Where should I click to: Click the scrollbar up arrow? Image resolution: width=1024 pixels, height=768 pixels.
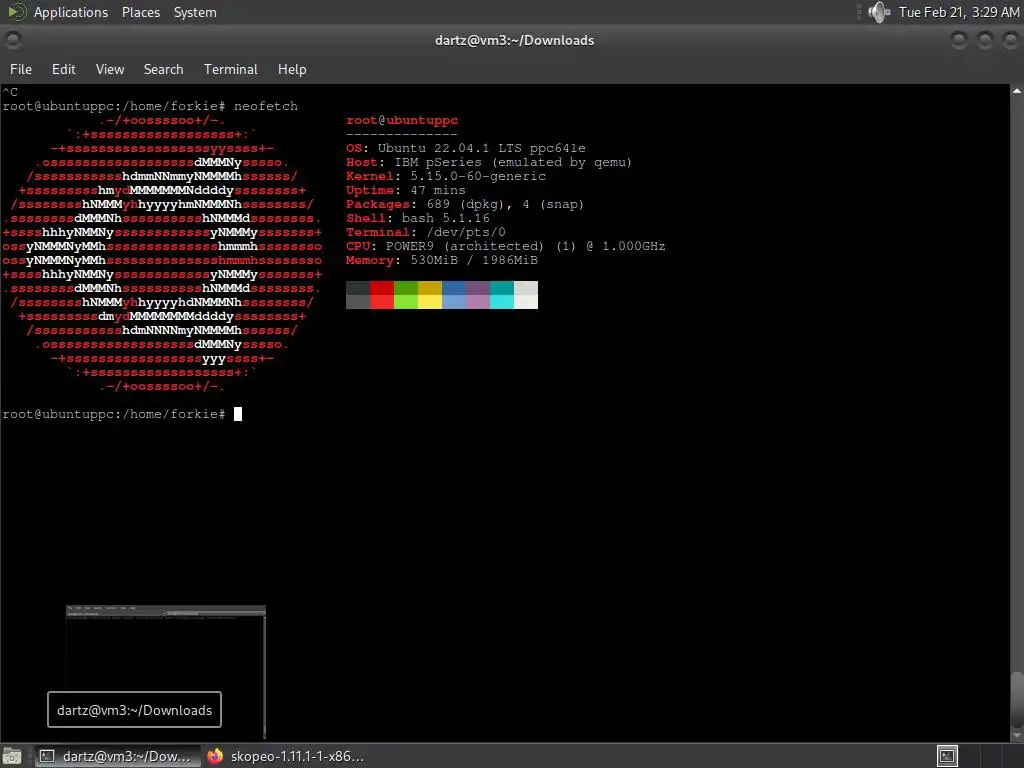pyautogui.click(x=1017, y=91)
